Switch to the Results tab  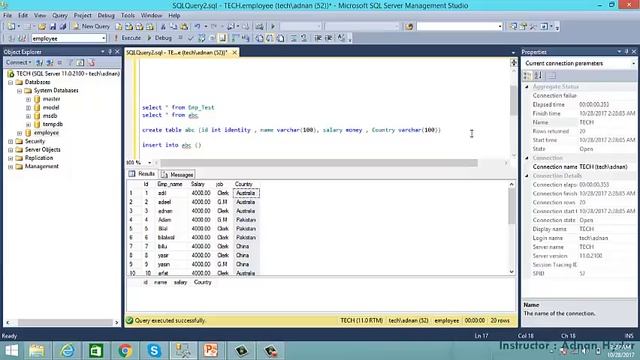pyautogui.click(x=142, y=174)
